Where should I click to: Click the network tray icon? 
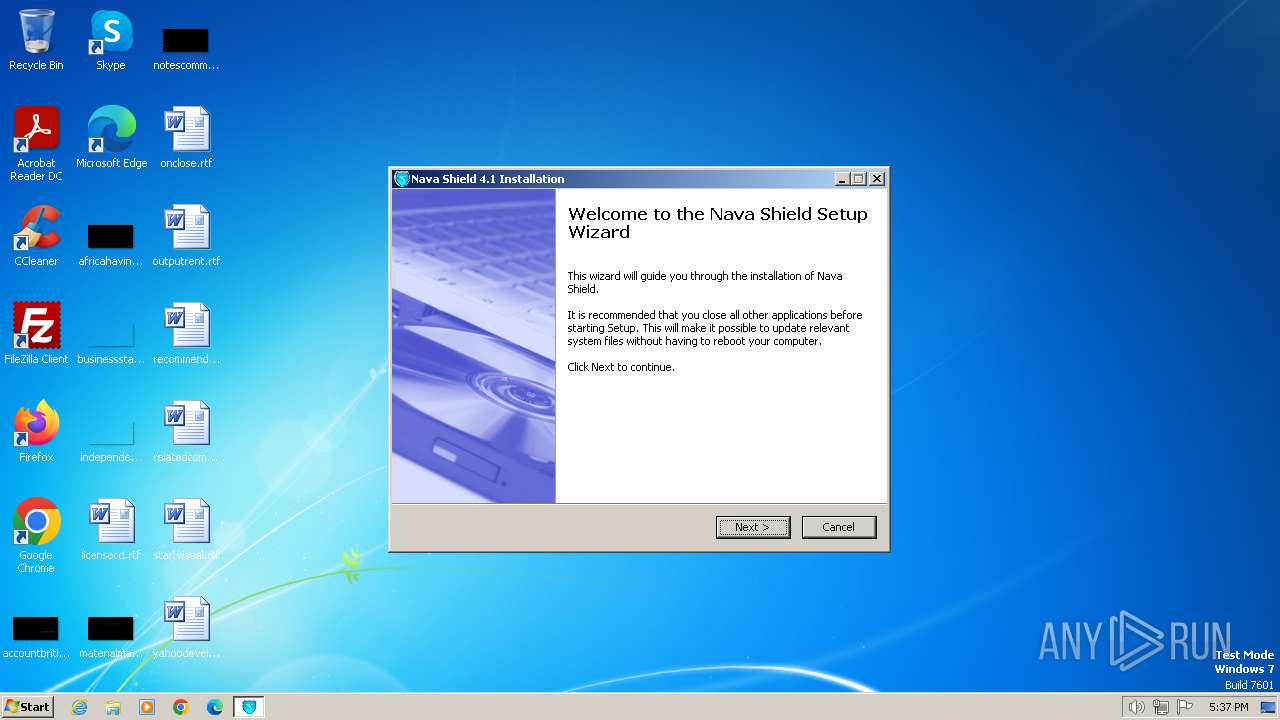[x=1161, y=707]
